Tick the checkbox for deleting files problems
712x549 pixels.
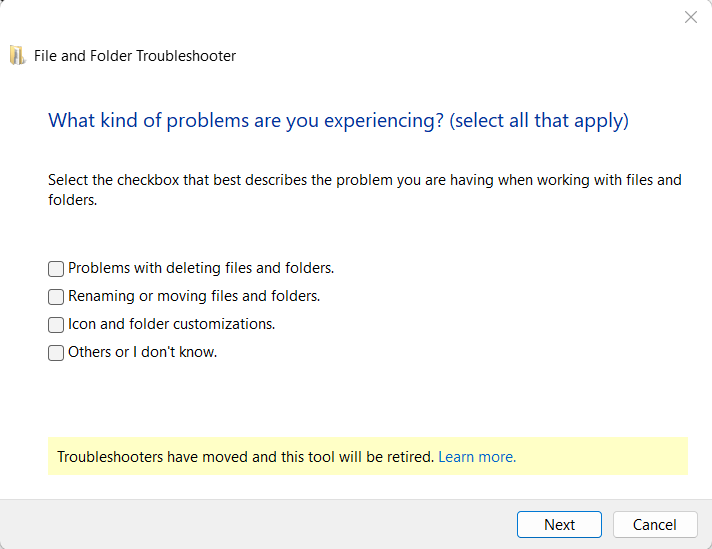click(x=56, y=269)
